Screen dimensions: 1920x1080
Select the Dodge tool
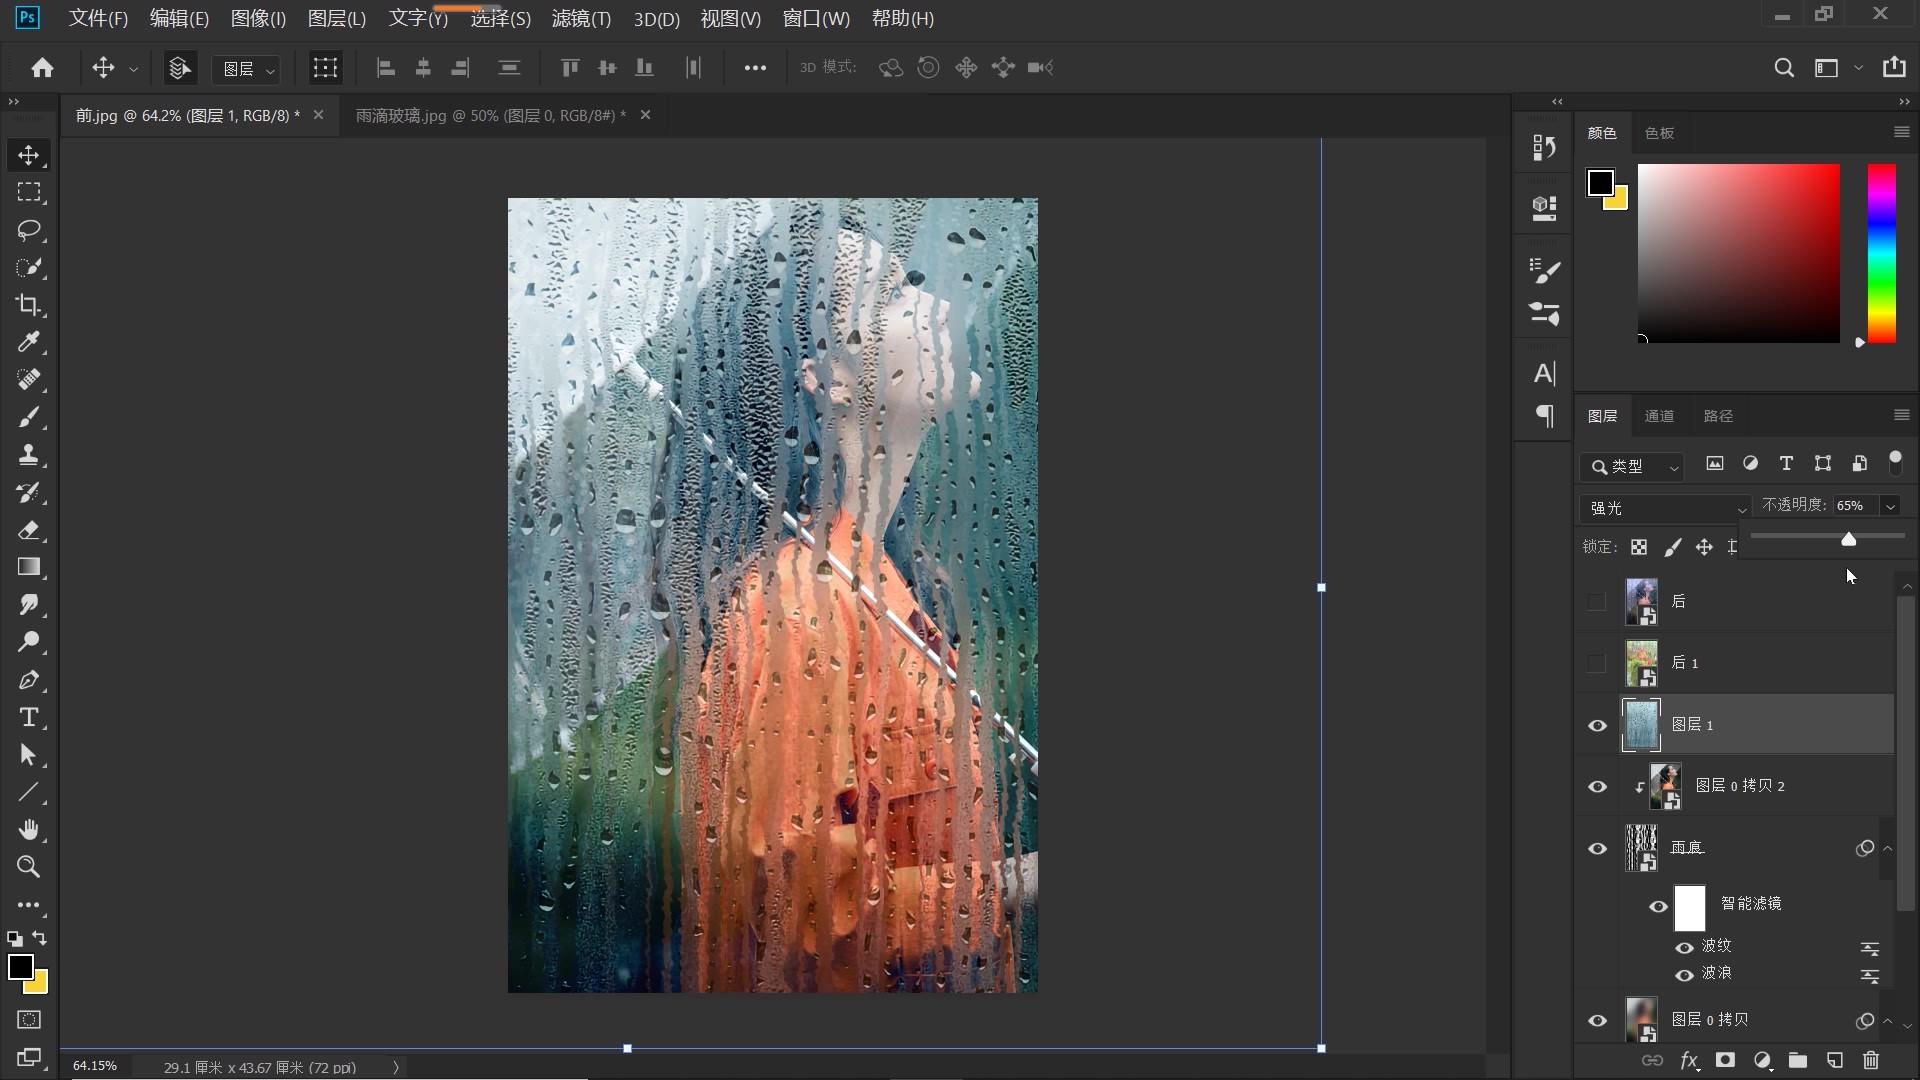pyautogui.click(x=28, y=642)
